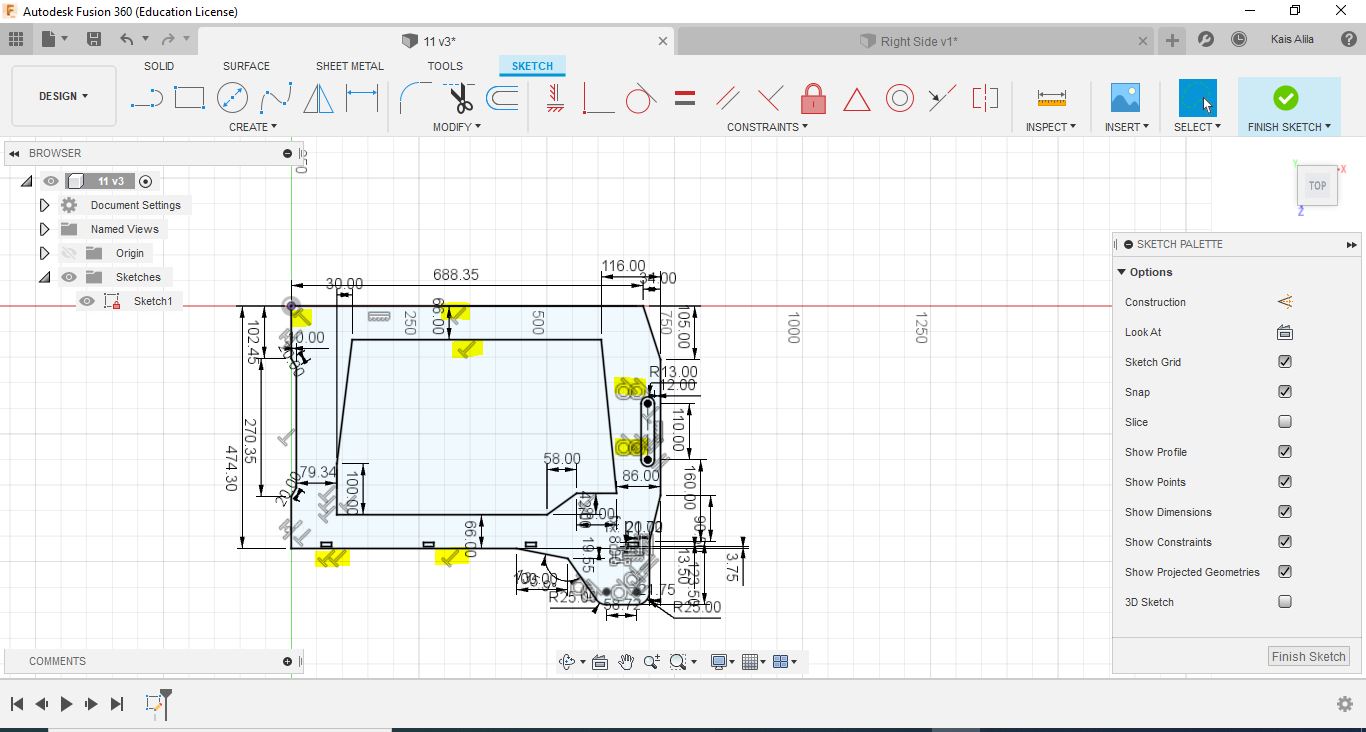The width and height of the screenshot is (1366, 732).
Task: Open the DESIGN workspace dropdown
Action: [63, 96]
